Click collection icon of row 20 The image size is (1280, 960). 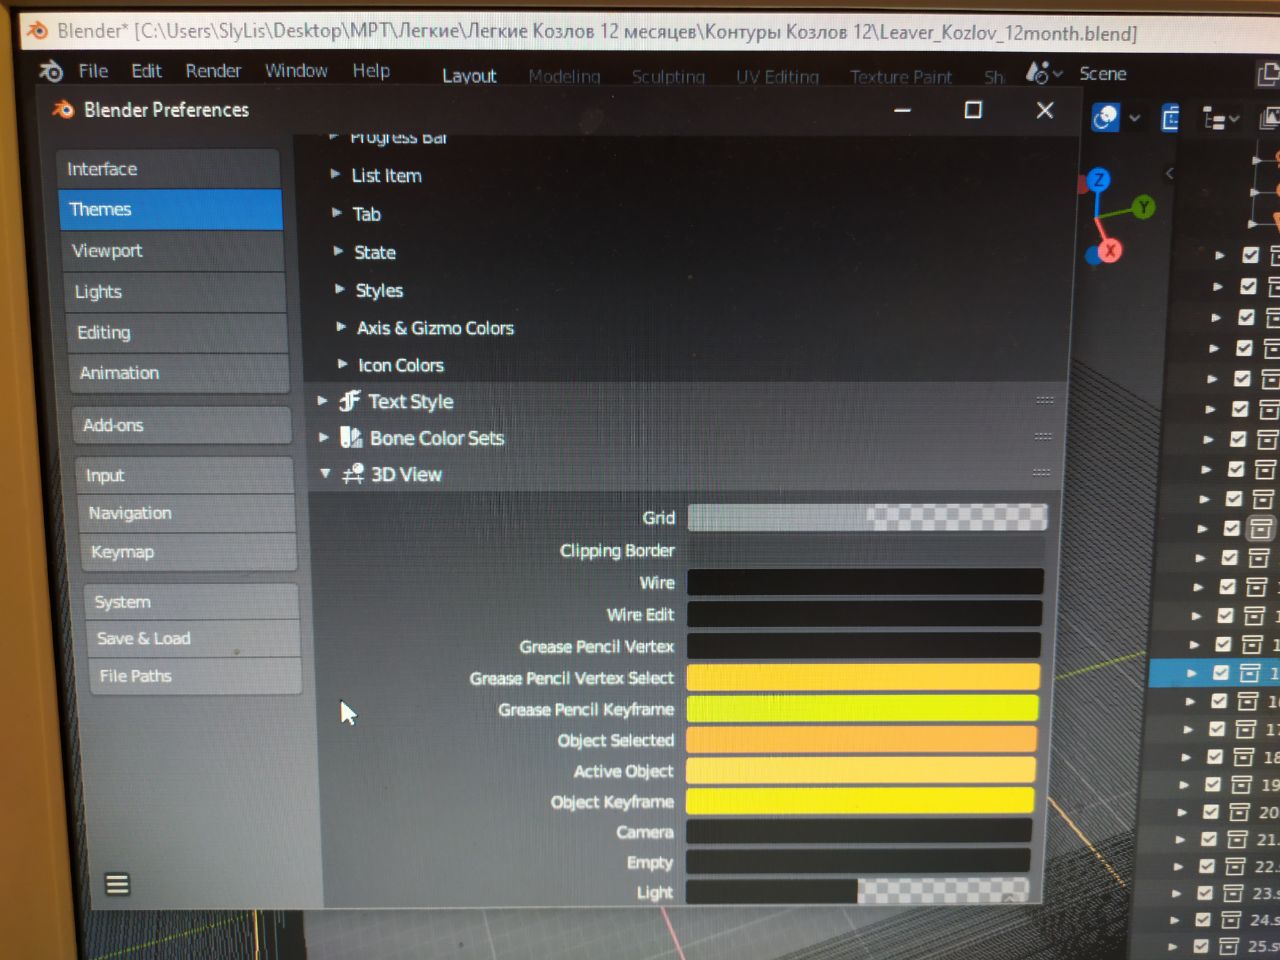[1239, 812]
